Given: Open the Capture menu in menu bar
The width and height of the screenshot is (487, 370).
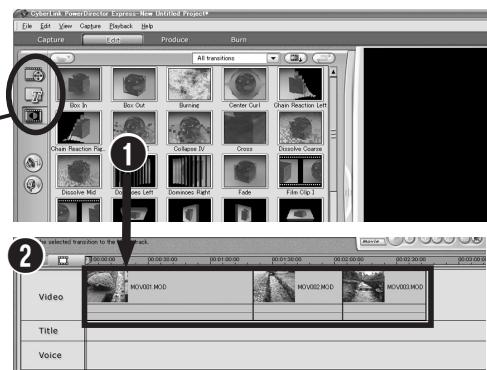Looking at the screenshot, I should (90, 26).
